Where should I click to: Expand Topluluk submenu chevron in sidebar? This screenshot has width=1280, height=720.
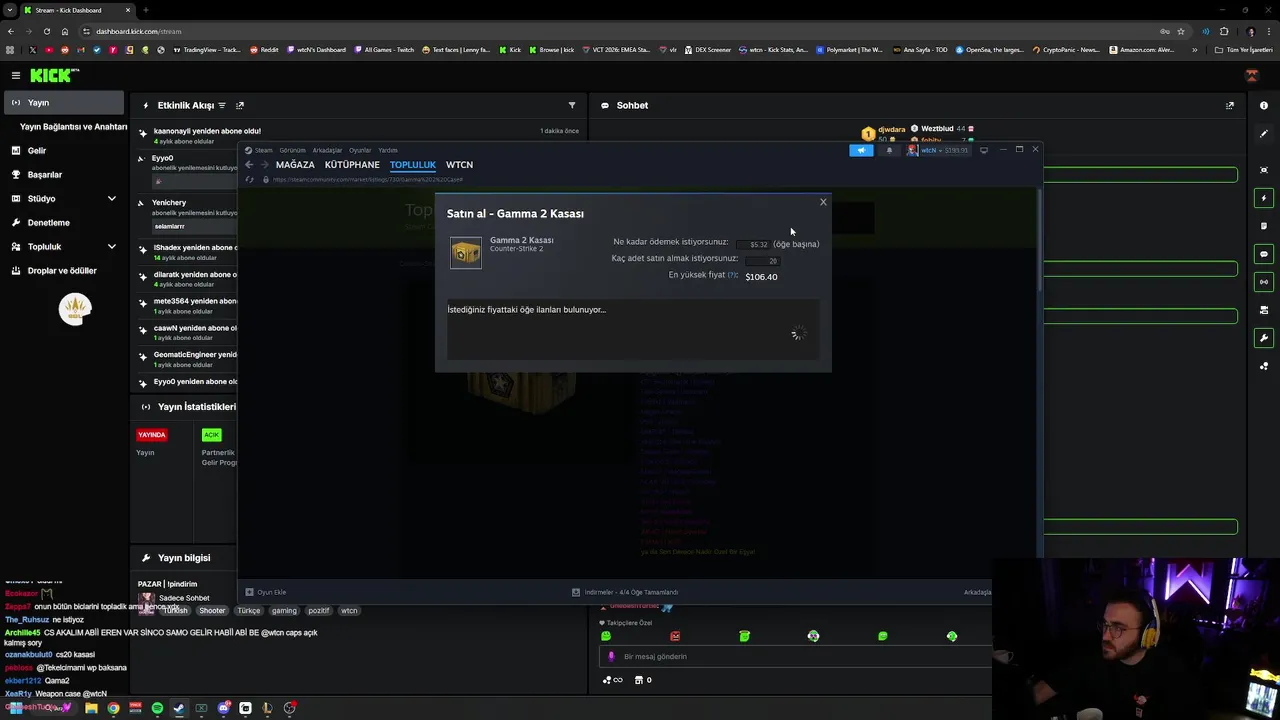tap(111, 246)
